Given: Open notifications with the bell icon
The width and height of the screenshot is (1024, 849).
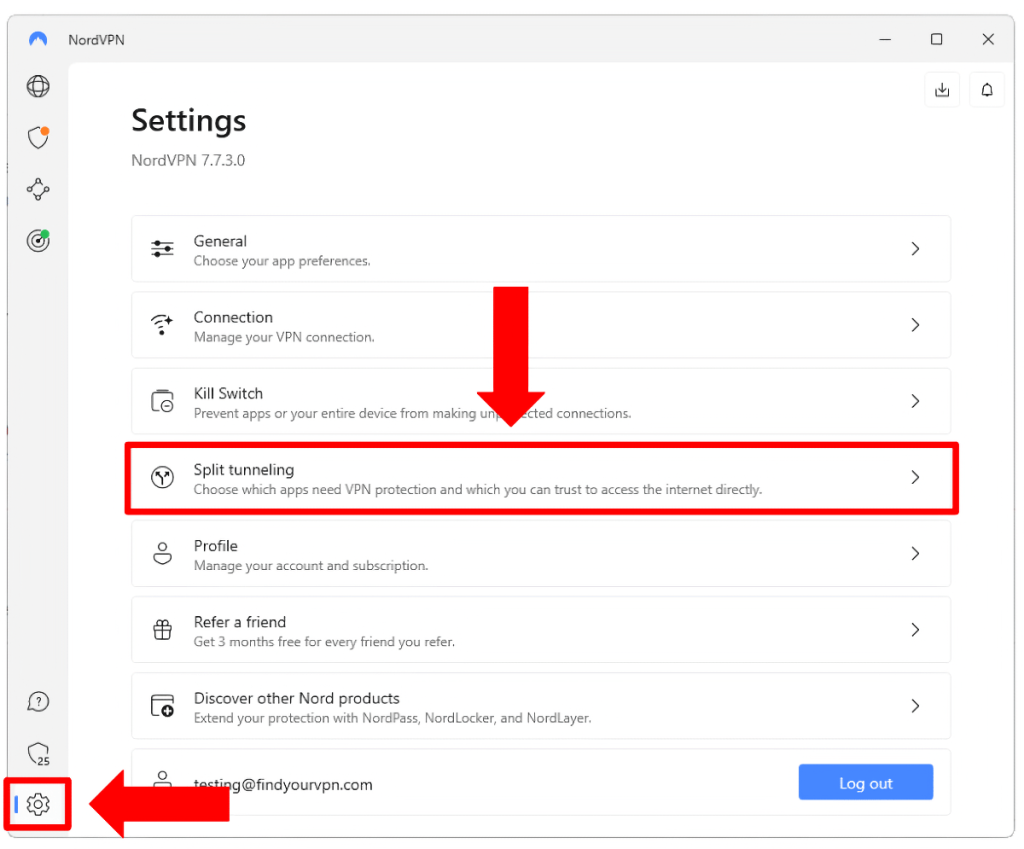Looking at the screenshot, I should [987, 89].
